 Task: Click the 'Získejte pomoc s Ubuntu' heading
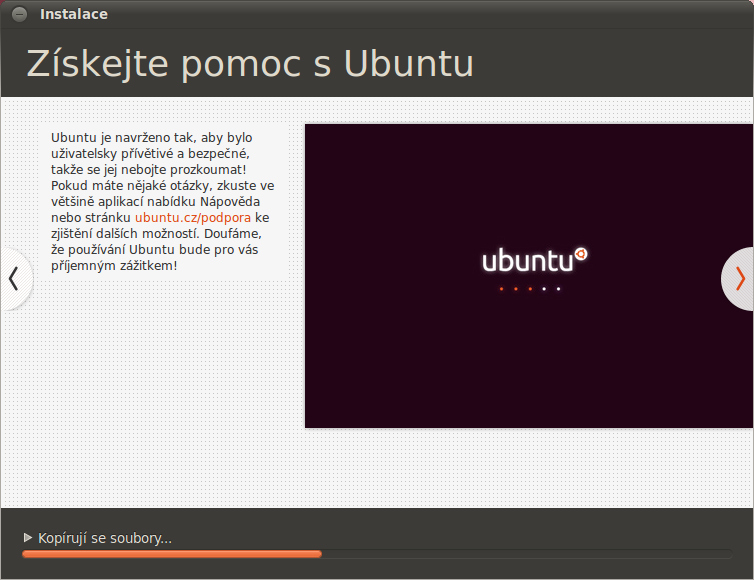tap(250, 63)
